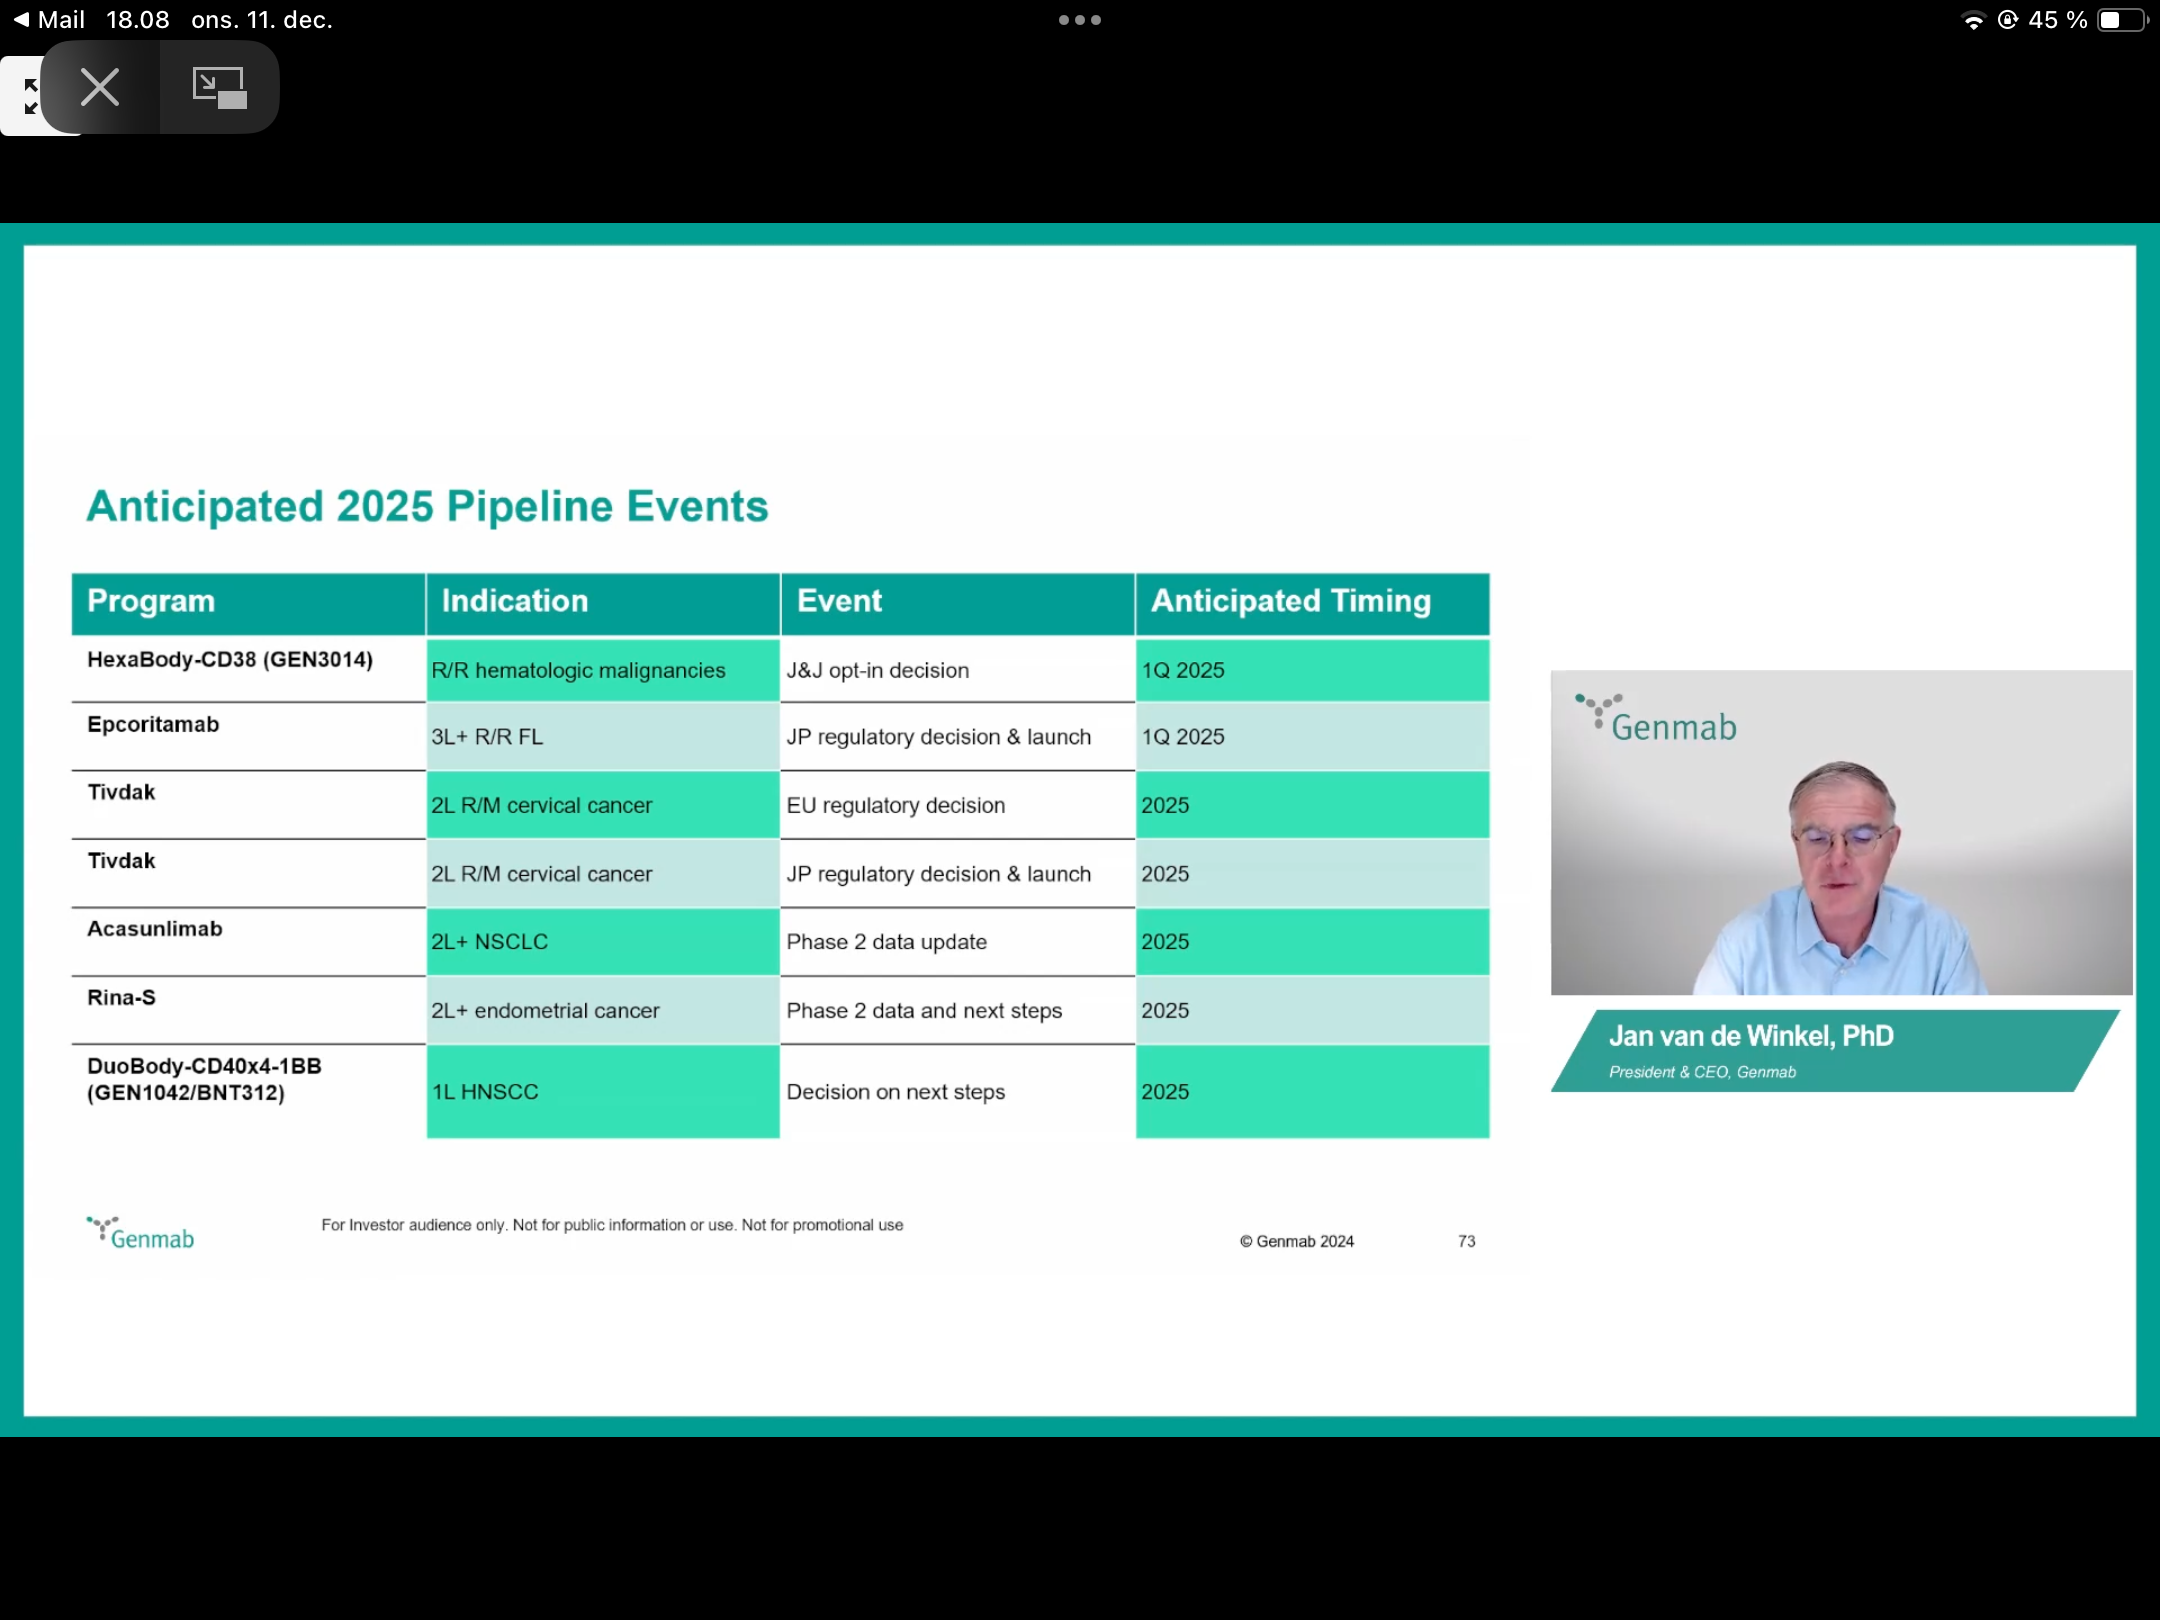This screenshot has width=2160, height=1620.
Task: Tap the Wi-Fi status icon
Action: click(1973, 21)
